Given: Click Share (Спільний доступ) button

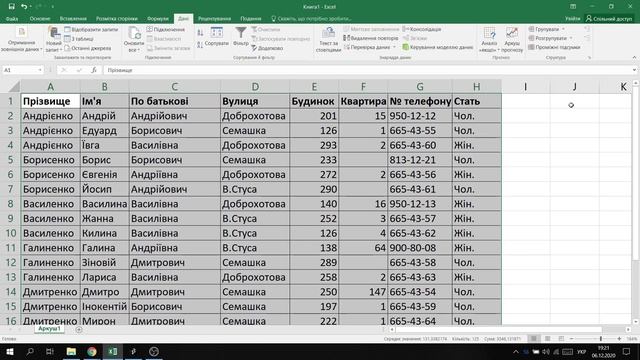Looking at the screenshot, I should pos(609,19).
